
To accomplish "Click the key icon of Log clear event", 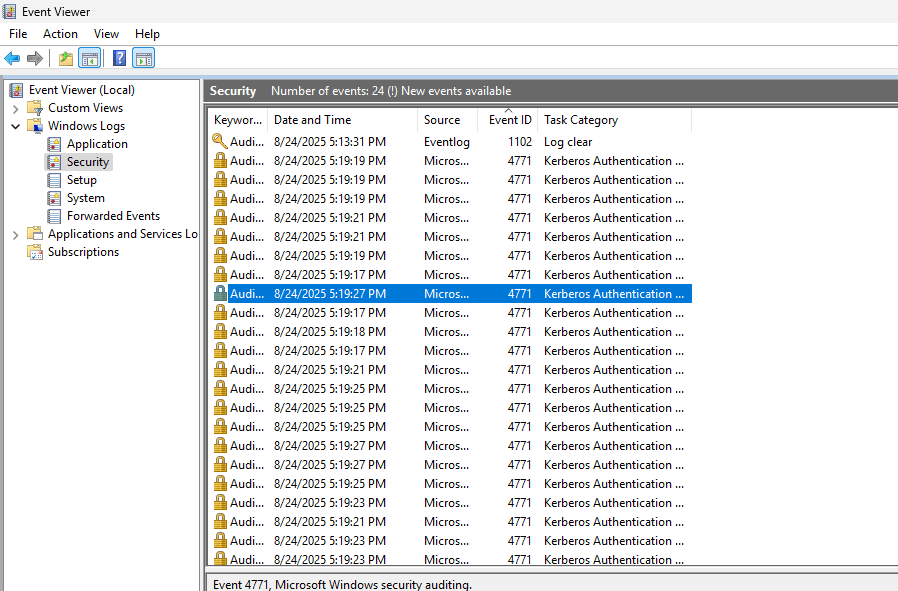I will (220, 142).
